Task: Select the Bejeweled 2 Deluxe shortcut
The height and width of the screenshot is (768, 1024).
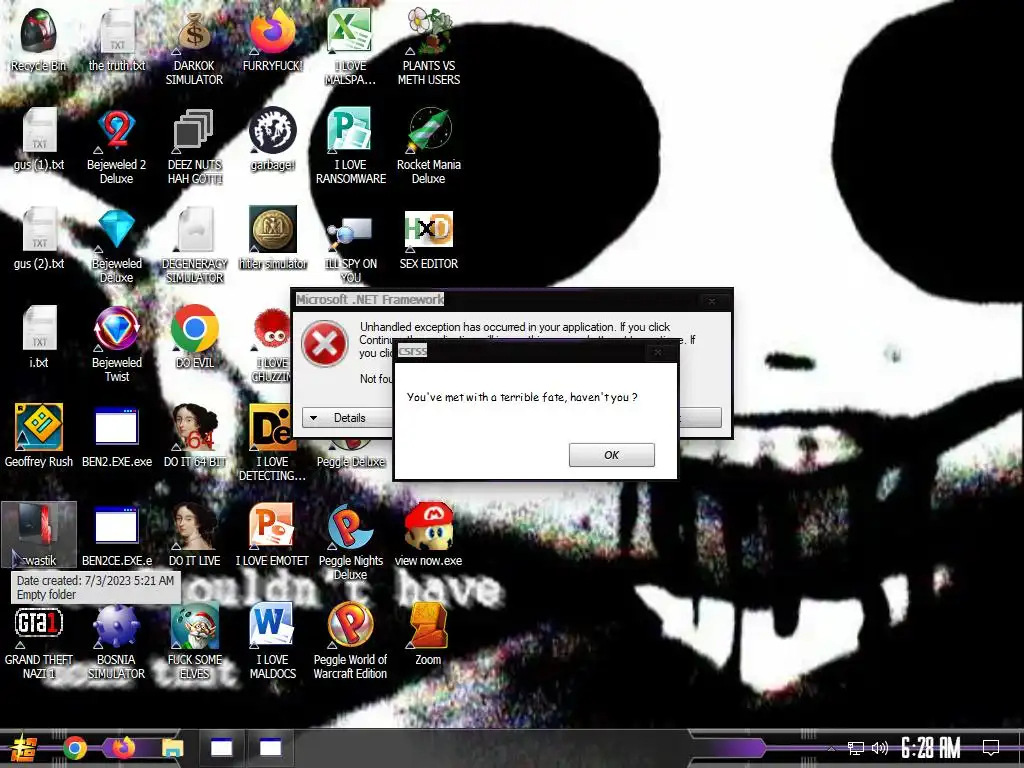Action: click(117, 146)
